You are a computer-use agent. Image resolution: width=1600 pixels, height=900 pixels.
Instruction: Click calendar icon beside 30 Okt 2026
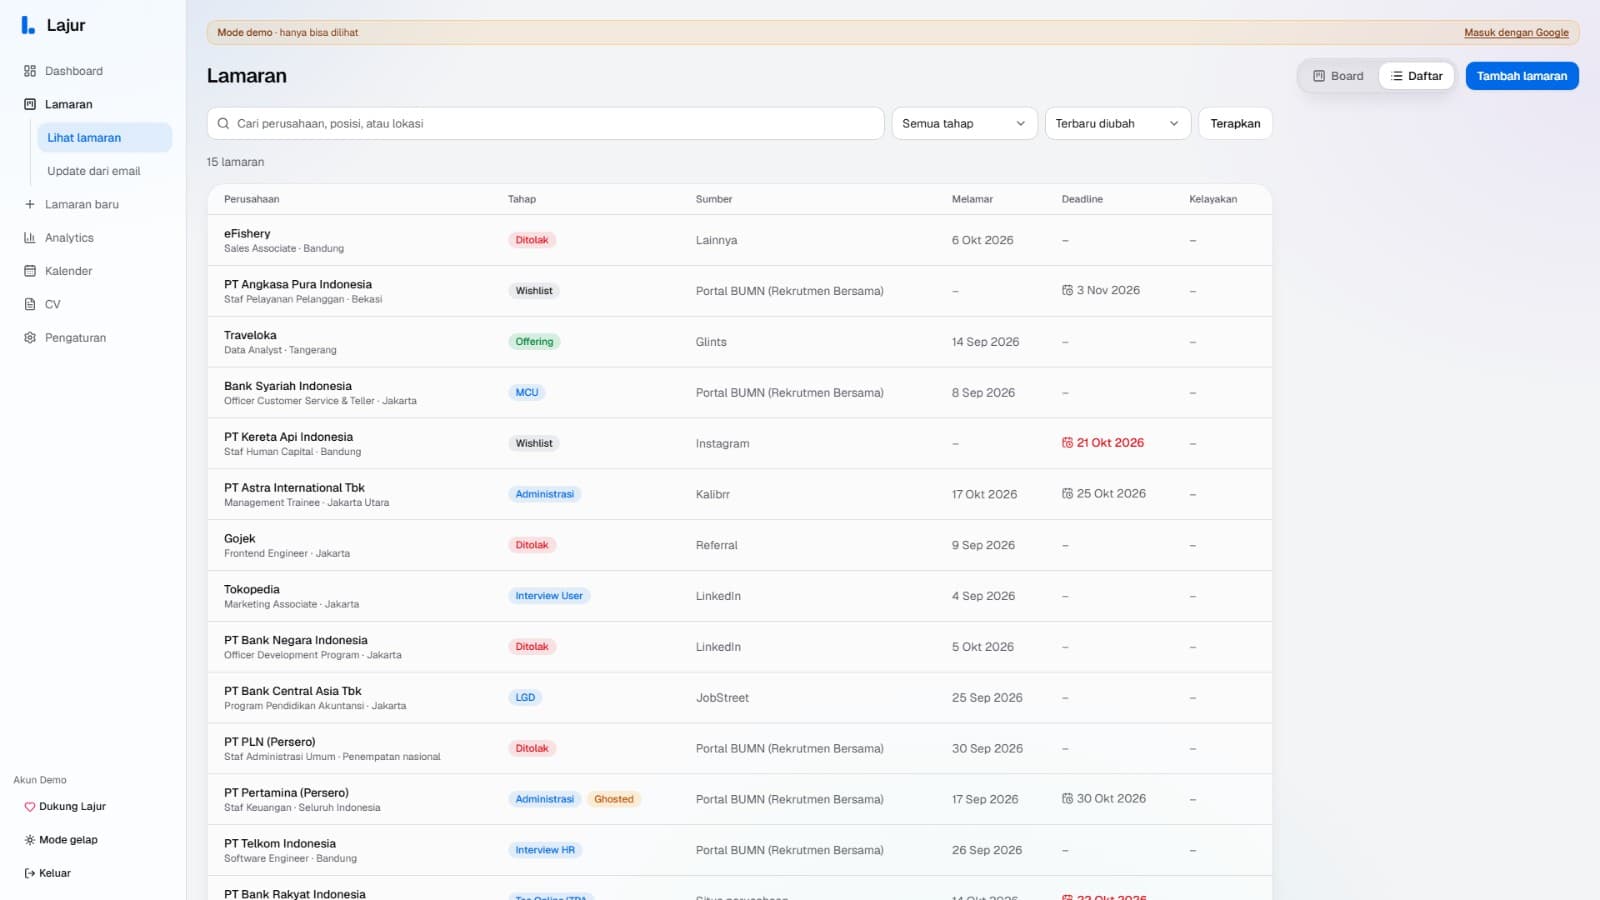click(1067, 798)
